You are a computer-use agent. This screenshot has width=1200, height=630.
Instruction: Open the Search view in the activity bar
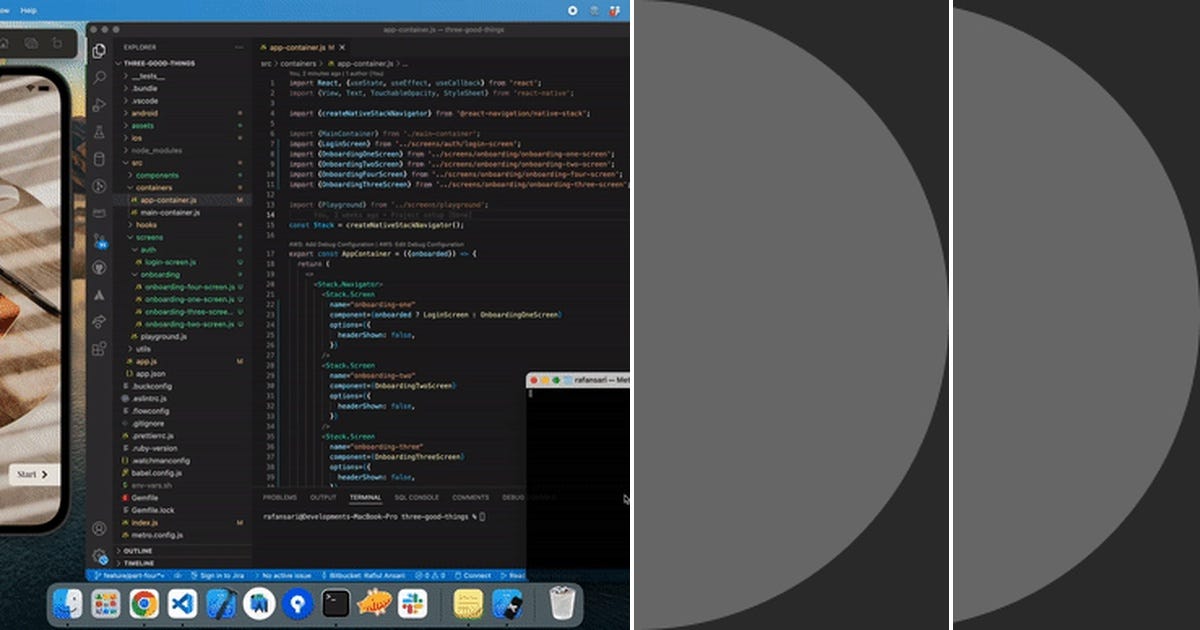[99, 77]
